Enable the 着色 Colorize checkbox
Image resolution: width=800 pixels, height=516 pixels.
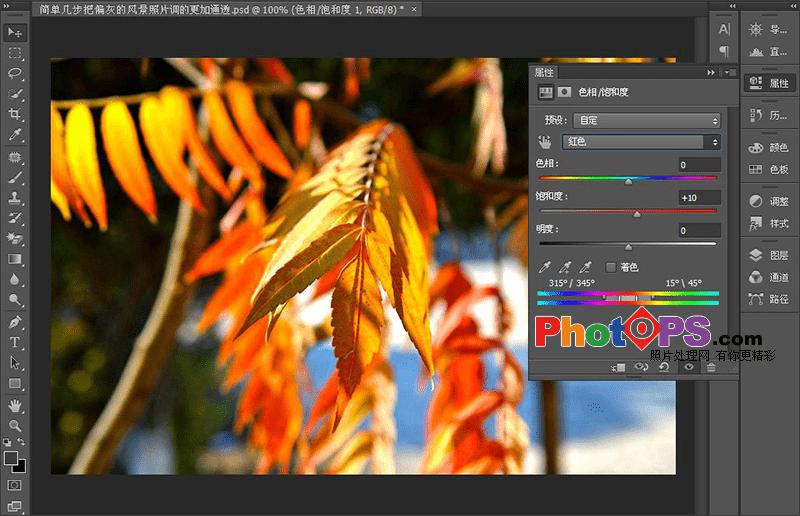click(x=611, y=267)
